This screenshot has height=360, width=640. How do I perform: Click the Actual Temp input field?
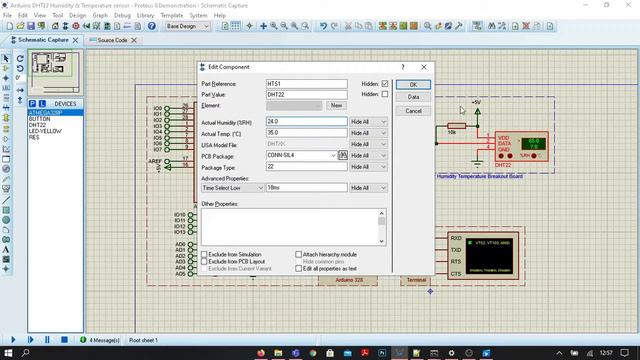click(x=307, y=133)
